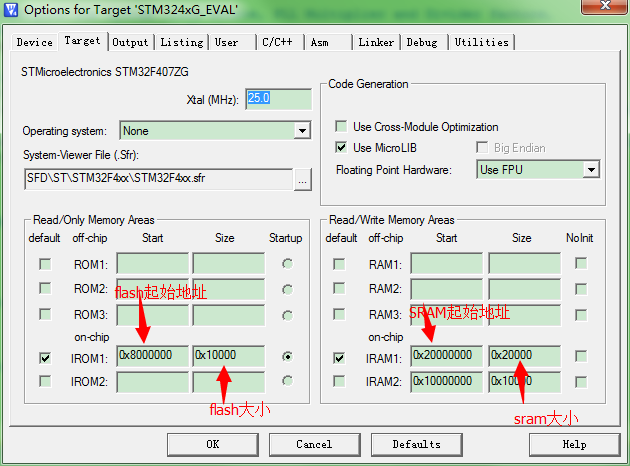The width and height of the screenshot is (630, 466).
Task: Enable NoInit for RAM1
Action: coord(581,264)
